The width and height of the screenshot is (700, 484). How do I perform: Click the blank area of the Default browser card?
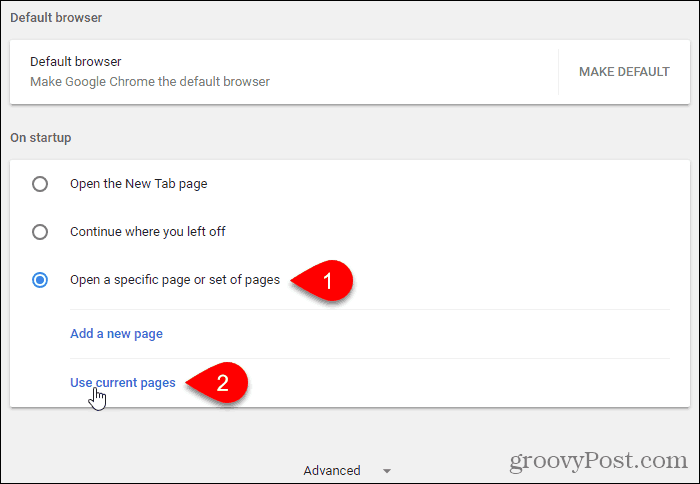point(411,72)
